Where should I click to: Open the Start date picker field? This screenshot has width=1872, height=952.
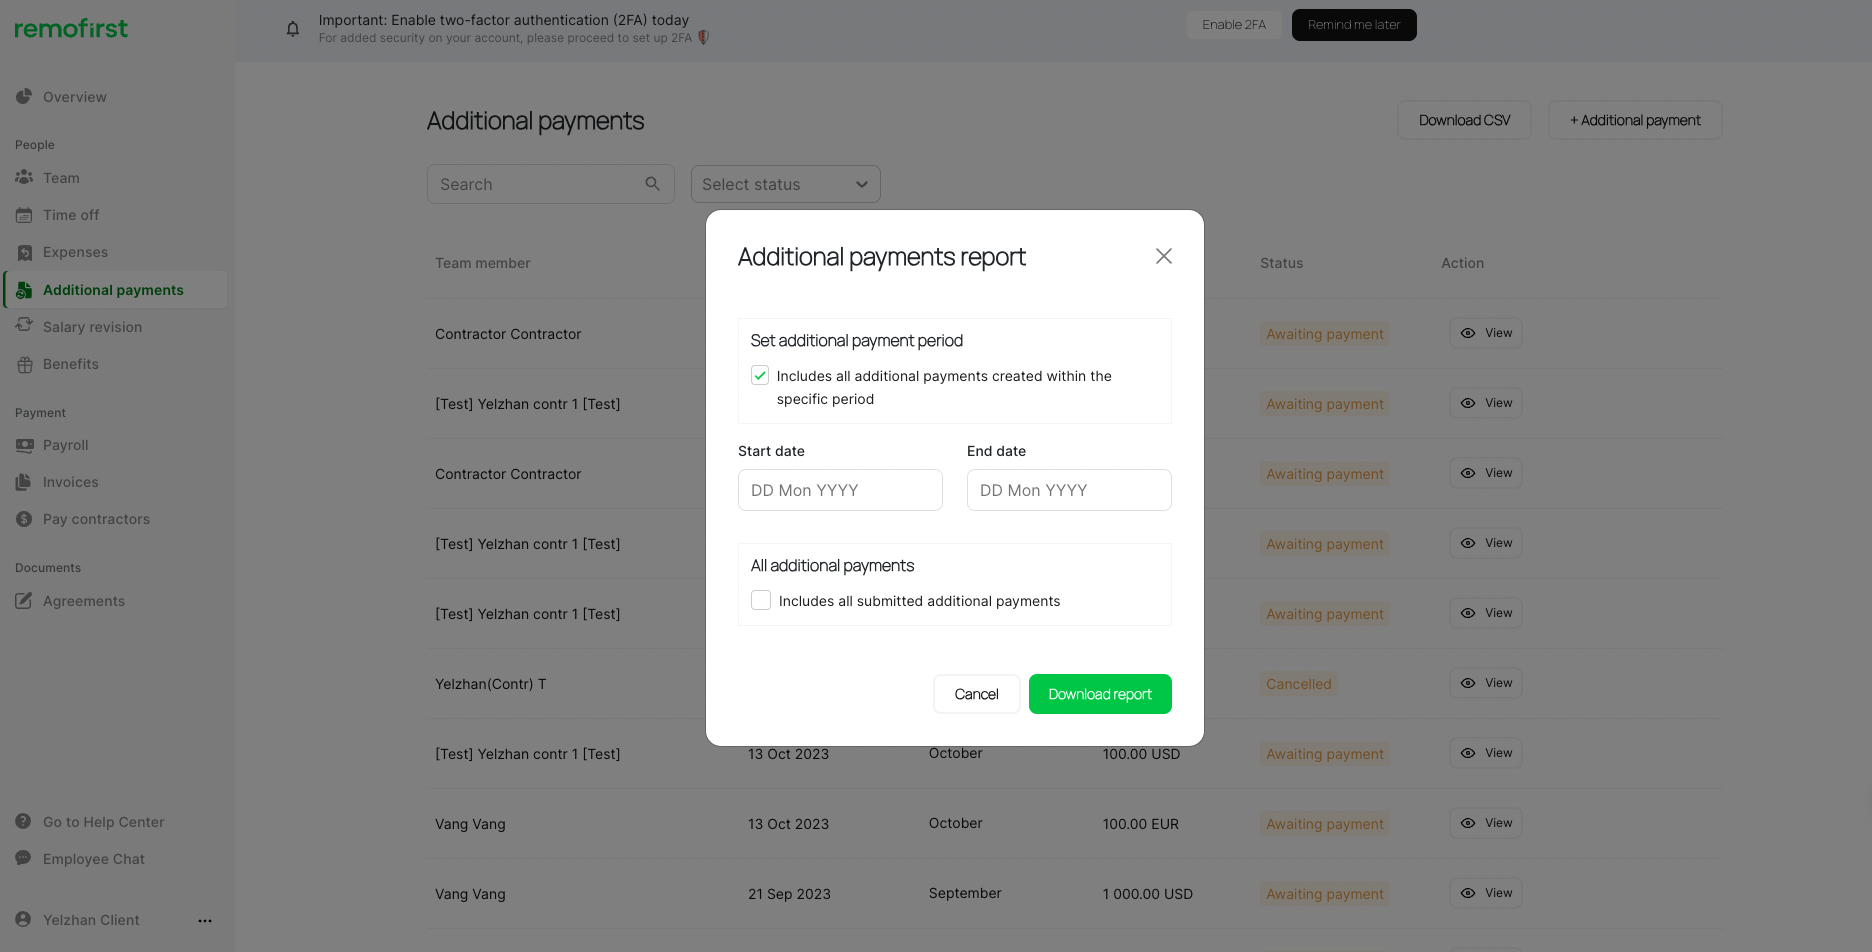[840, 490]
